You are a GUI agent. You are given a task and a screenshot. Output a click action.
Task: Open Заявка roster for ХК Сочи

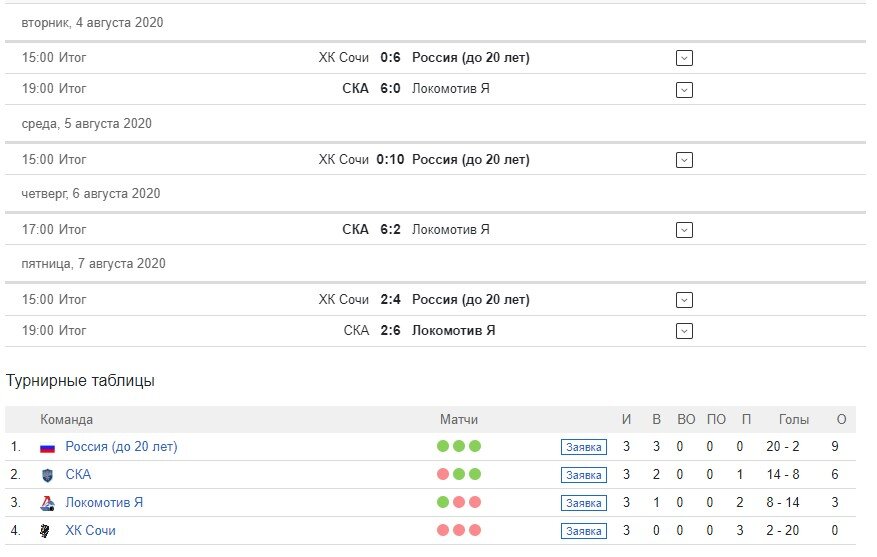click(583, 531)
